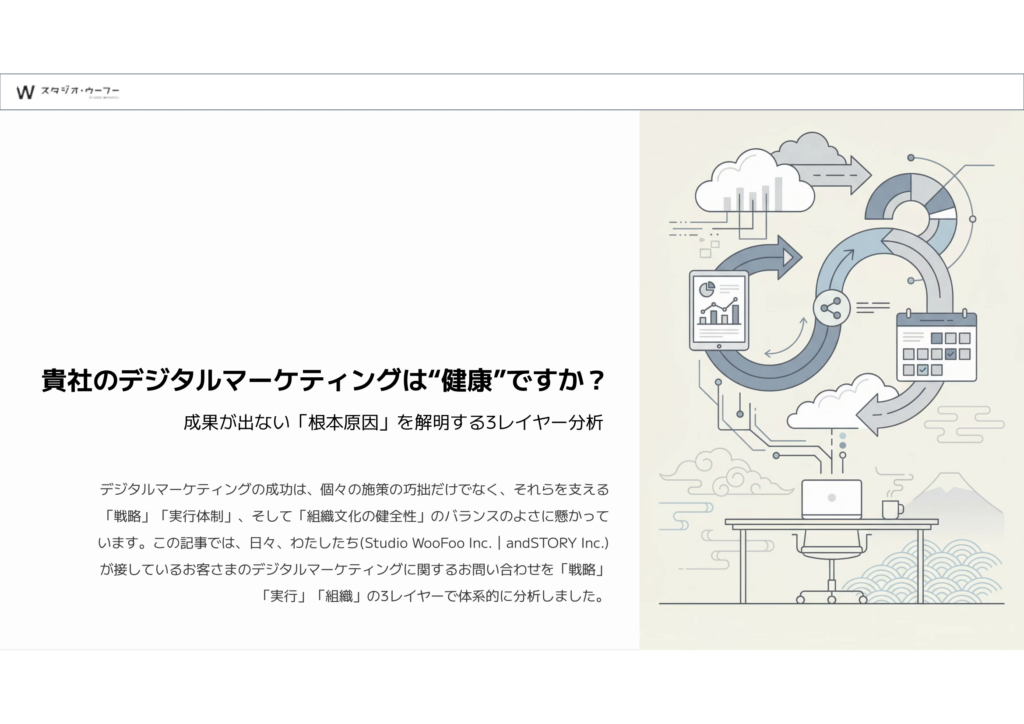The height and width of the screenshot is (724, 1024).
Task: Click the headline 貴社のデジタルマーケティングは"健康"ですか？
Action: [x=324, y=381]
